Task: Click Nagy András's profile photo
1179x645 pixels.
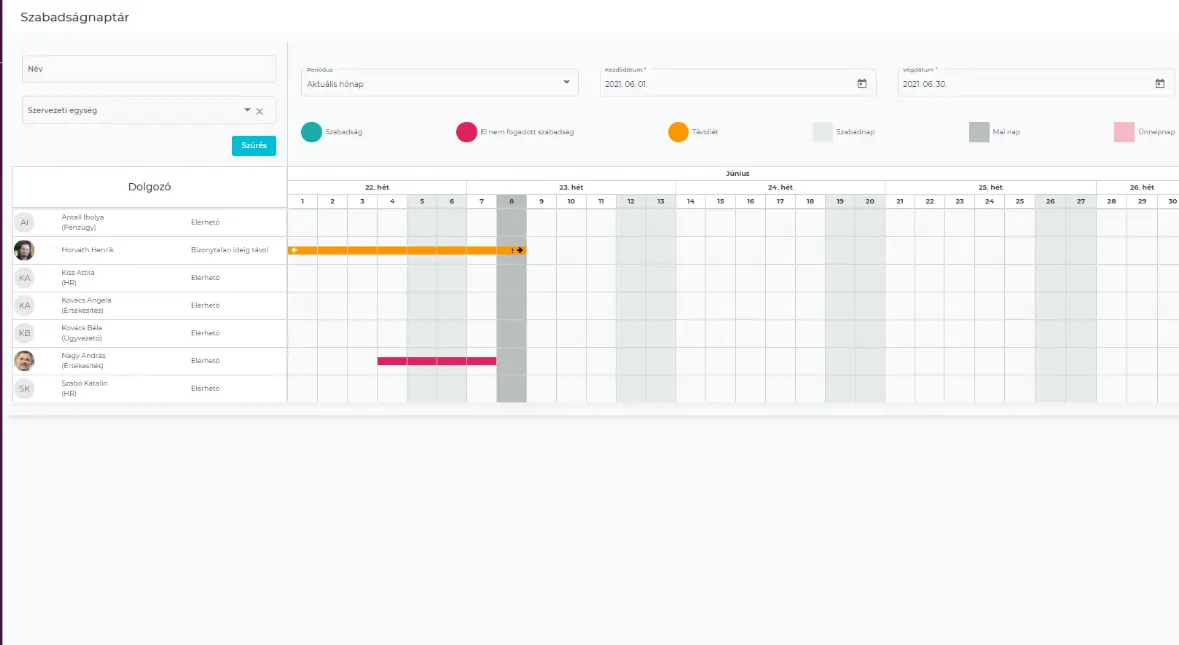Action: pos(24,361)
